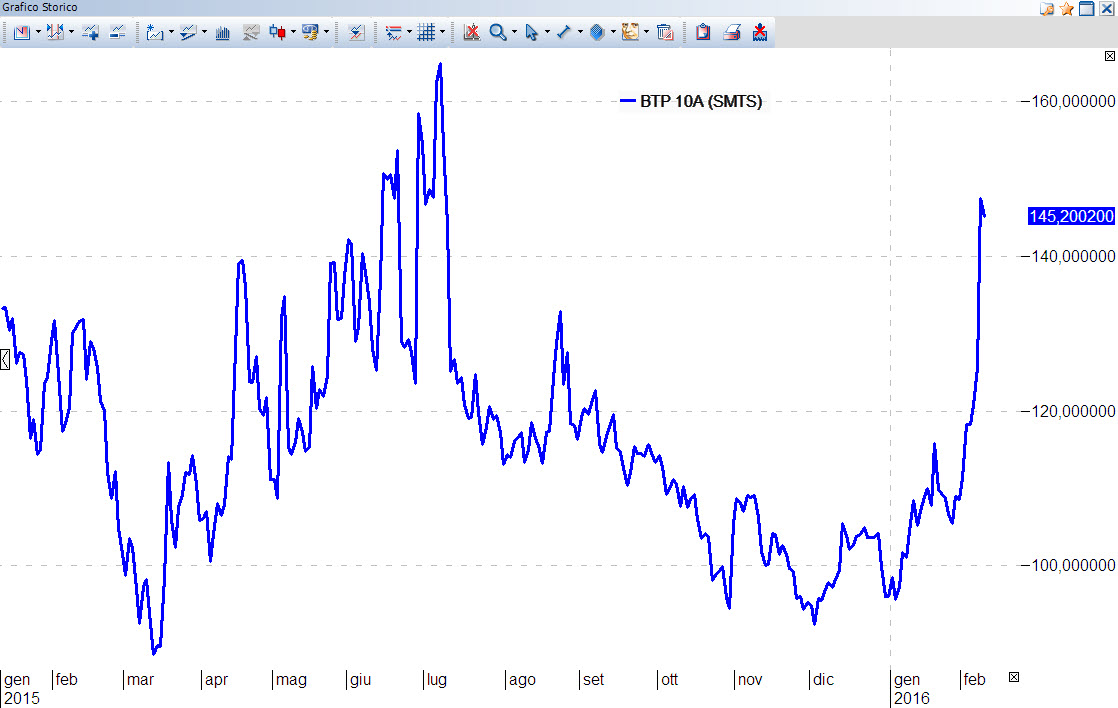The height and width of the screenshot is (708, 1118).
Task: Click the add series plus chart icon
Action: 90,33
